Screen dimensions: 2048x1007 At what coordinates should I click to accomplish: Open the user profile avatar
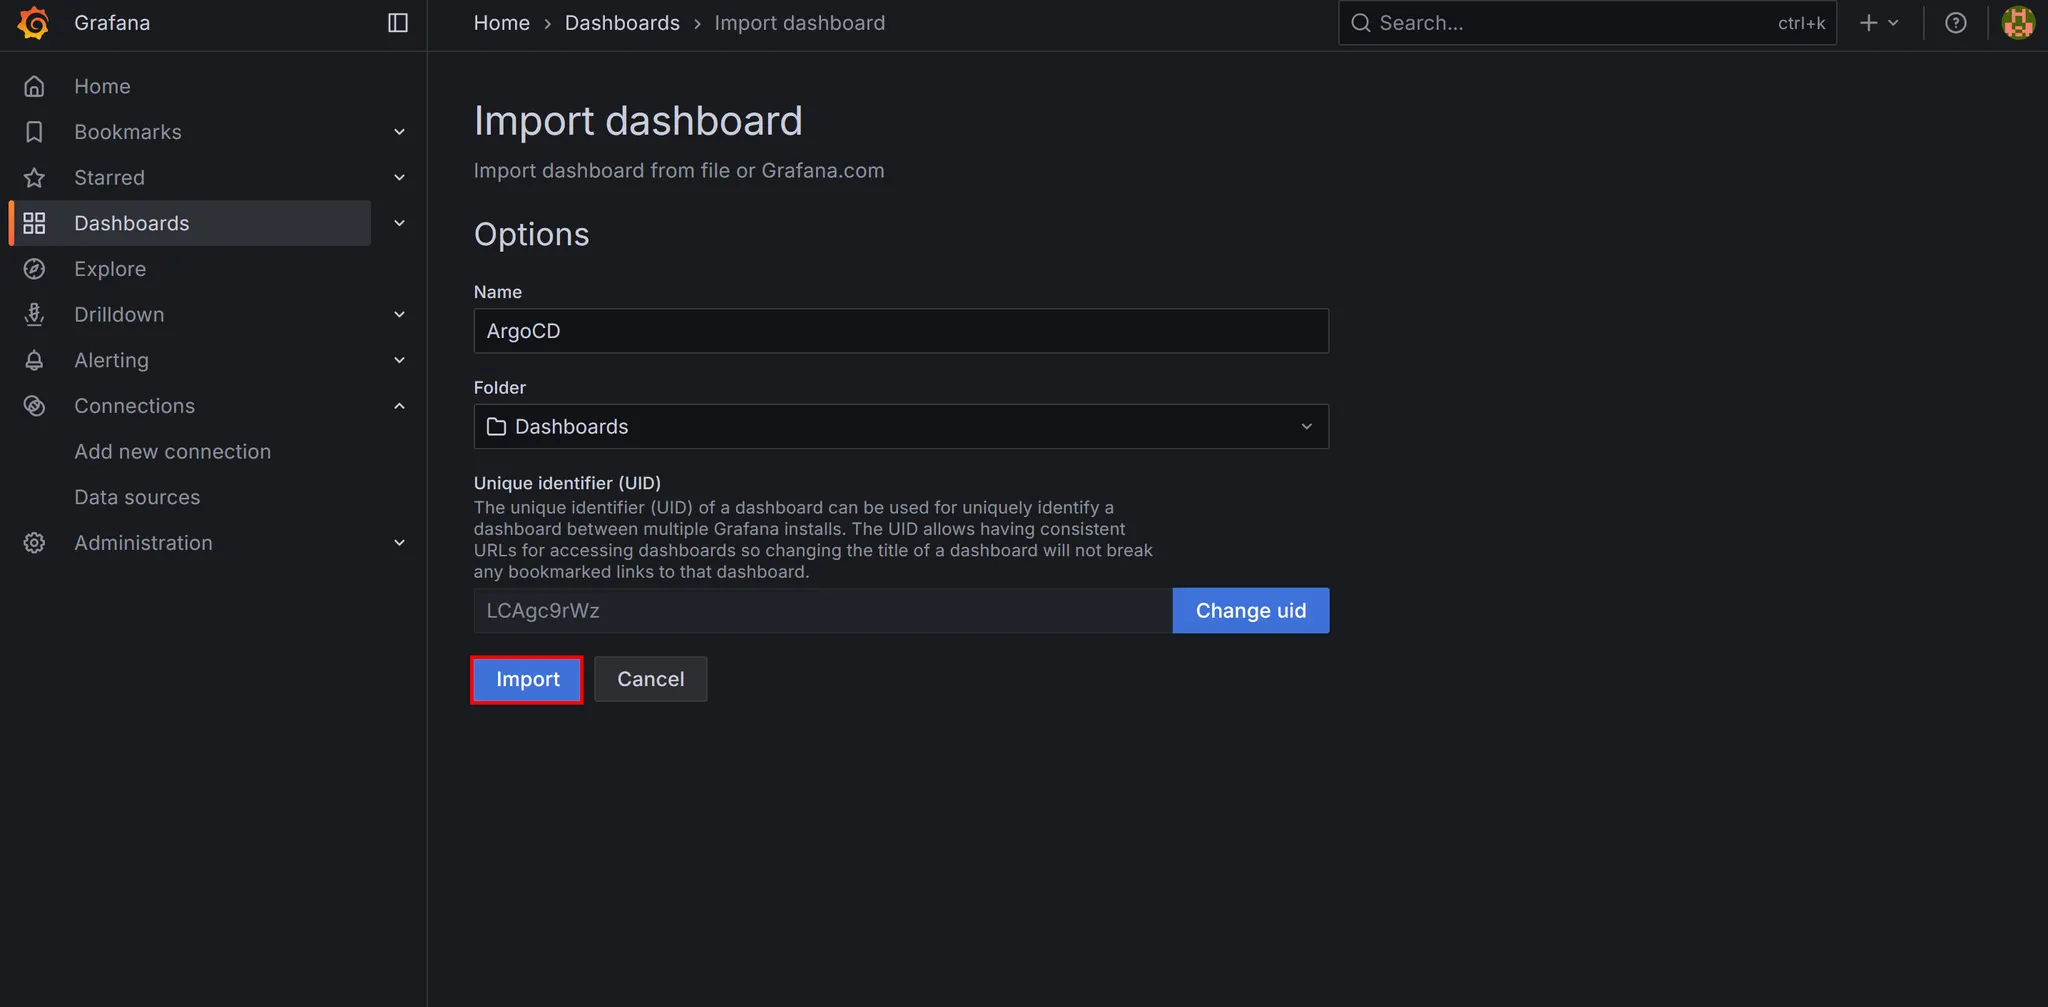point(2017,23)
